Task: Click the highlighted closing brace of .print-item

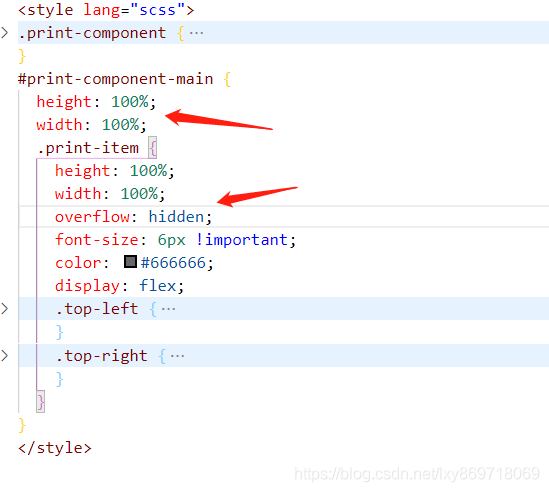Action: click(41, 401)
